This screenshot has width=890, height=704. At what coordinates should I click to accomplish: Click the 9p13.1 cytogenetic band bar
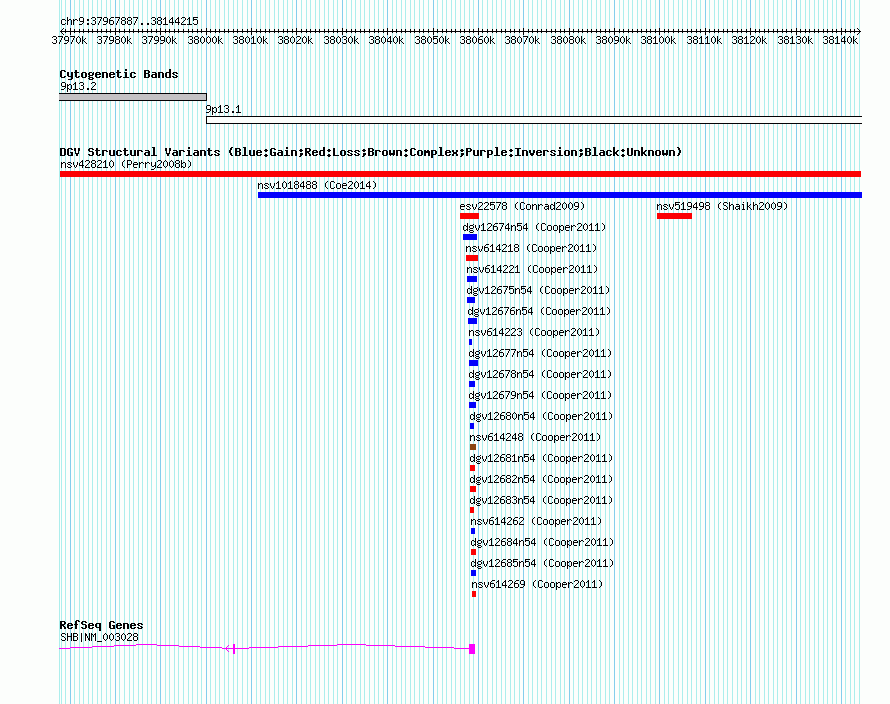[x=534, y=120]
